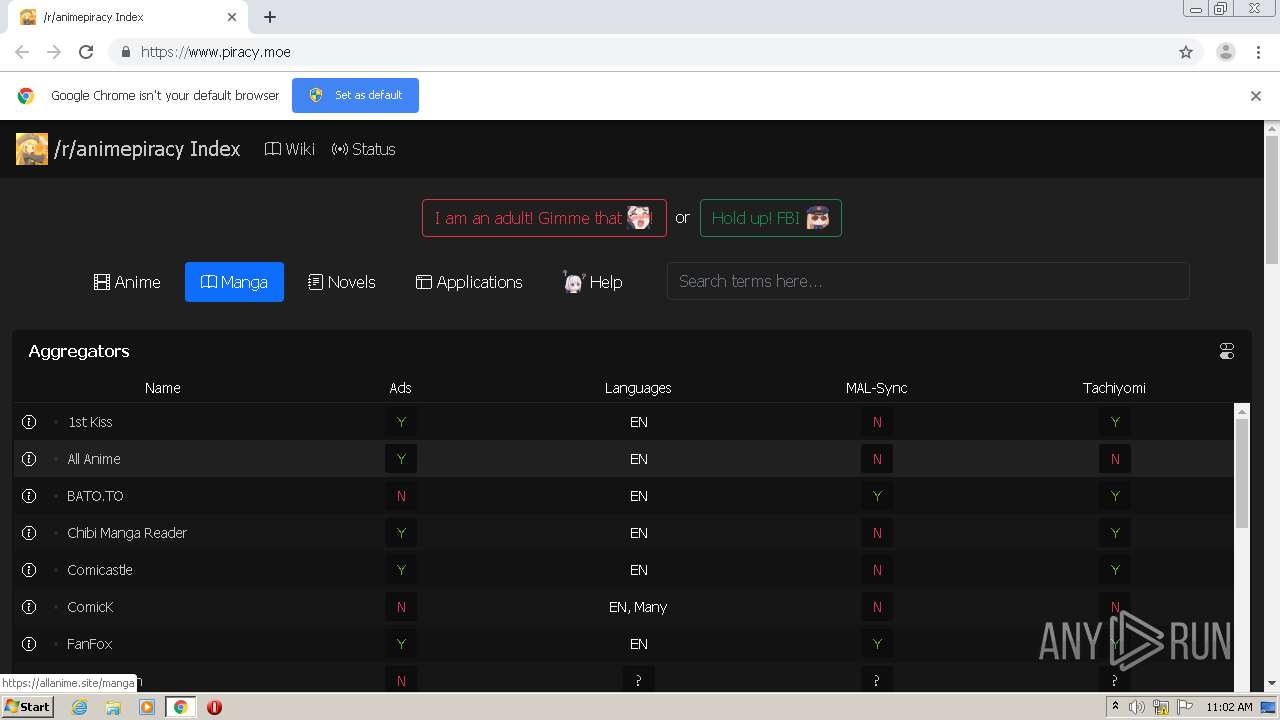This screenshot has width=1280, height=720.
Task: Open the Applications tab
Action: coord(469,282)
